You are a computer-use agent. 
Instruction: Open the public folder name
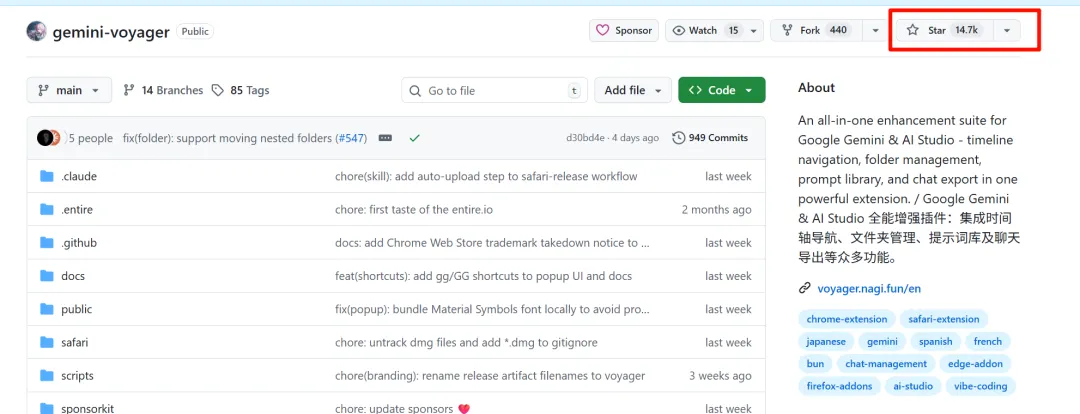click(76, 309)
